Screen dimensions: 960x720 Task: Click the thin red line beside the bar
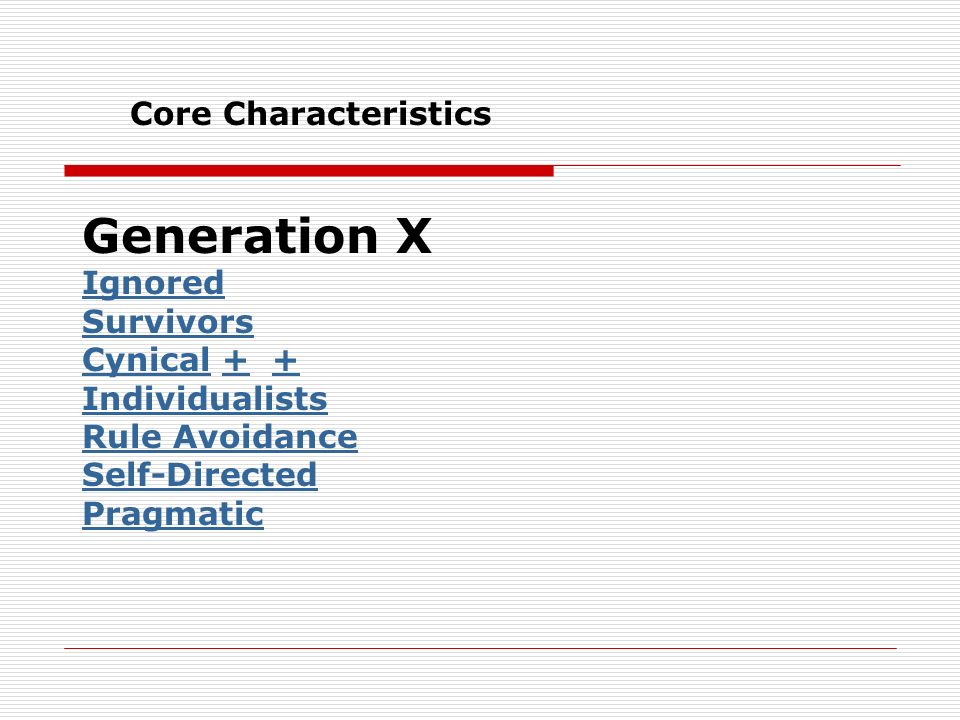(x=727, y=165)
